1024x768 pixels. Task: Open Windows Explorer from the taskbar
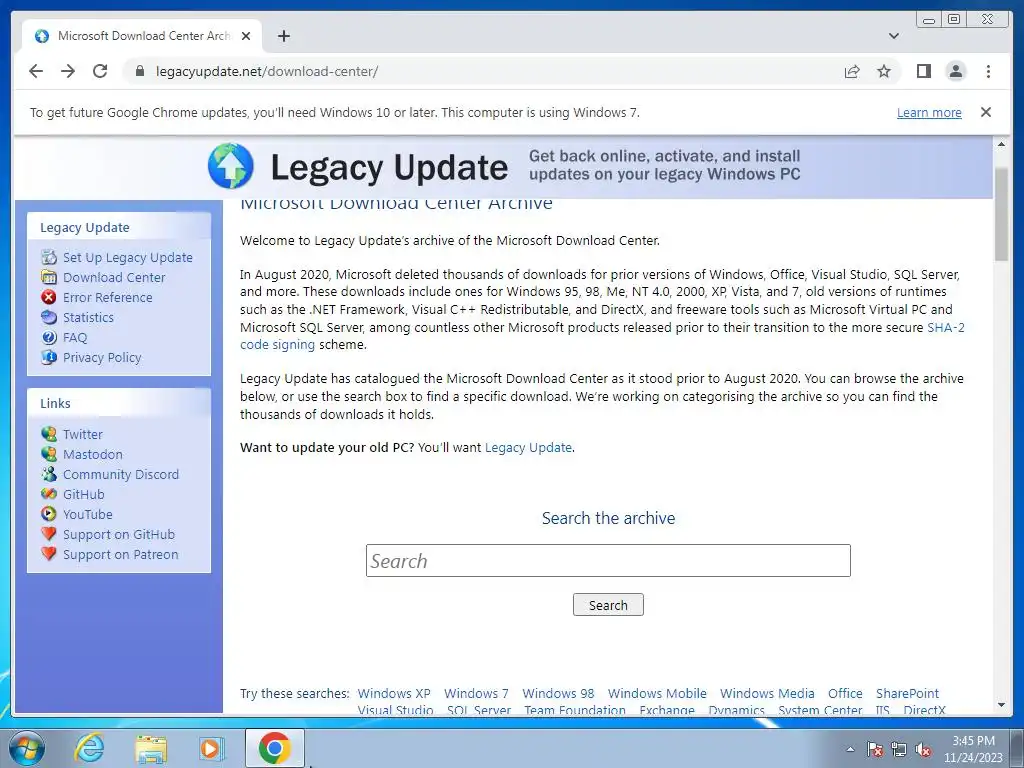[151, 748]
